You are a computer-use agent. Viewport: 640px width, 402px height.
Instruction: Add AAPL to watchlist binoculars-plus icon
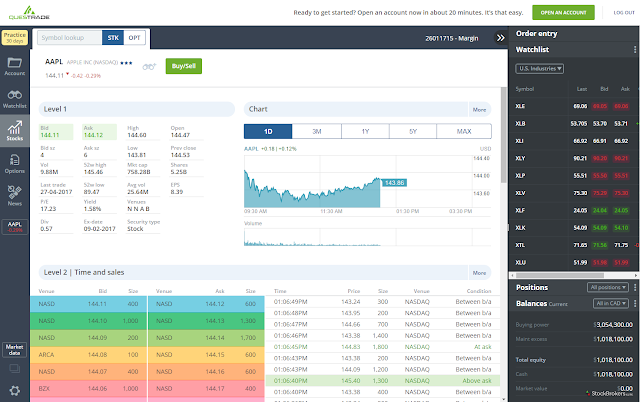pyautogui.click(x=149, y=67)
